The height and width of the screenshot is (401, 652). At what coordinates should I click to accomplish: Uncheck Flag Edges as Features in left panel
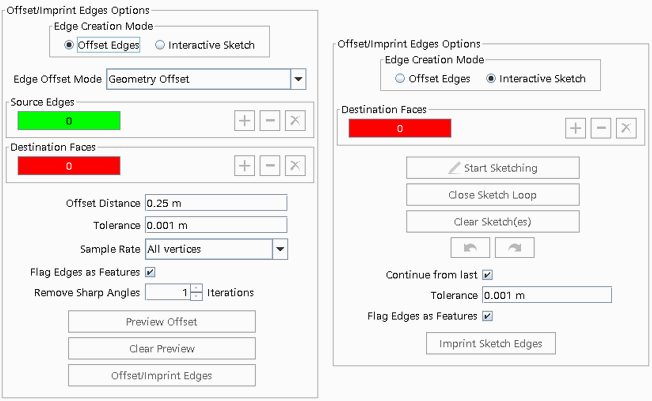tap(150, 272)
